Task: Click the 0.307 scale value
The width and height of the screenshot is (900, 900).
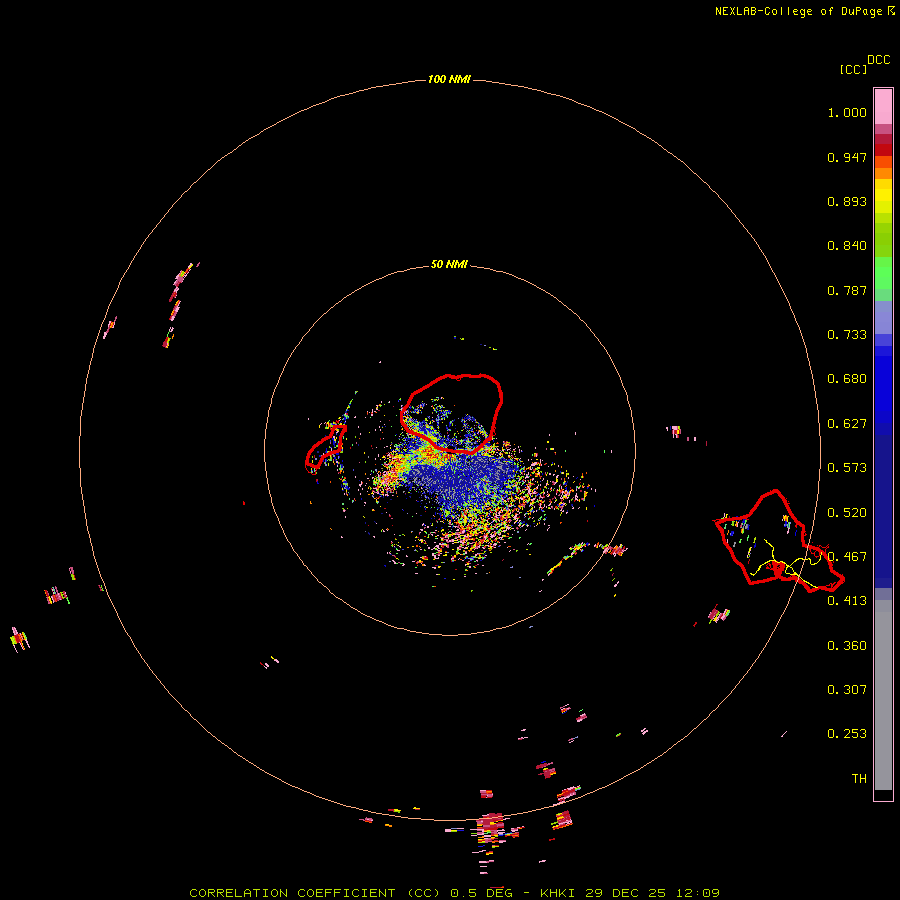Action: [x=847, y=690]
